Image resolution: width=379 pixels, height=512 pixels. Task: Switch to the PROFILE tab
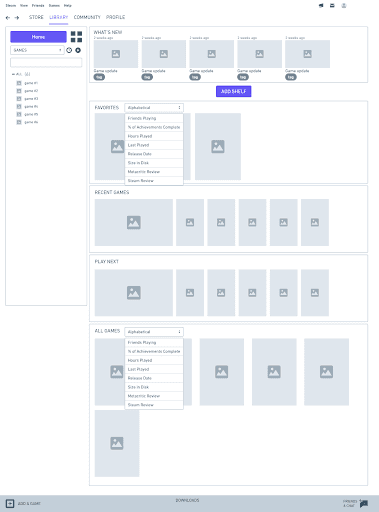[115, 17]
